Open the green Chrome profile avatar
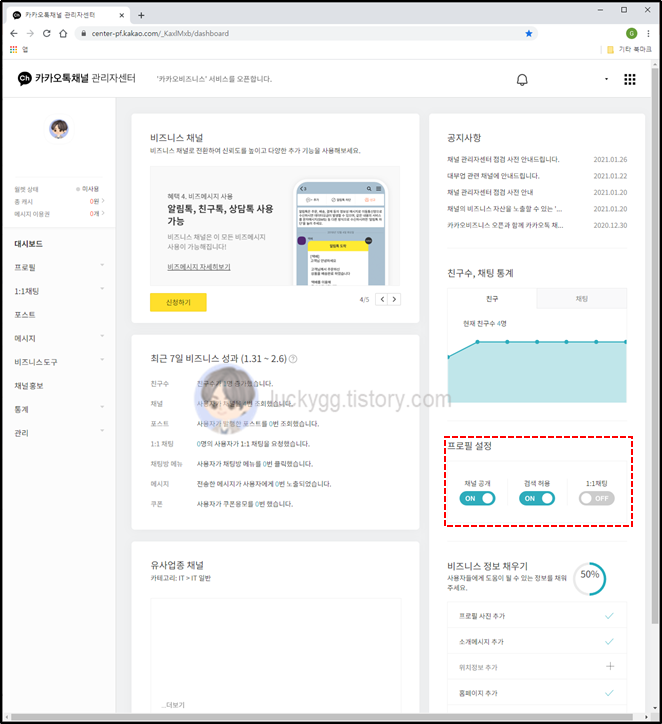Screen dimensions: 662x724 point(632,33)
